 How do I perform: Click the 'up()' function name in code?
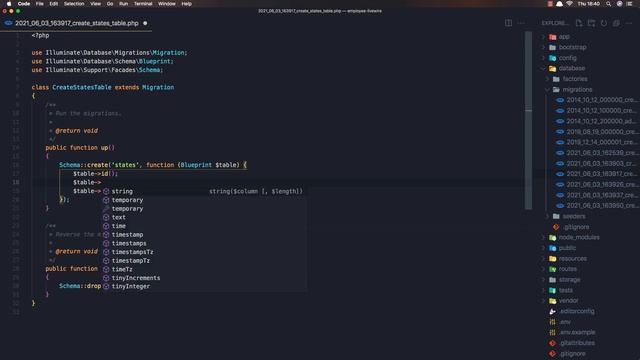click(x=107, y=148)
